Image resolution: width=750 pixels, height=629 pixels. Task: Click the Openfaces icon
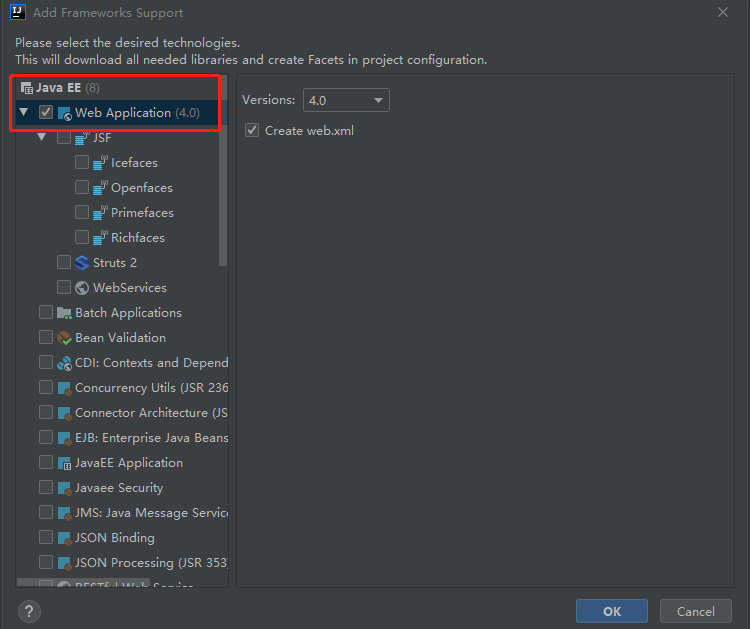pyautogui.click(x=100, y=188)
